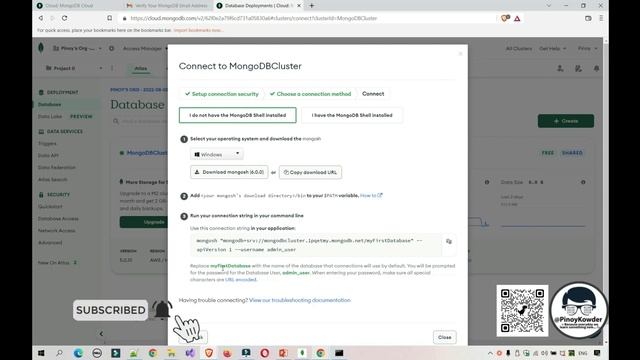The height and width of the screenshot is (360, 640).
Task: Copy the mongosh connection string with copy icon
Action: (x=449, y=241)
